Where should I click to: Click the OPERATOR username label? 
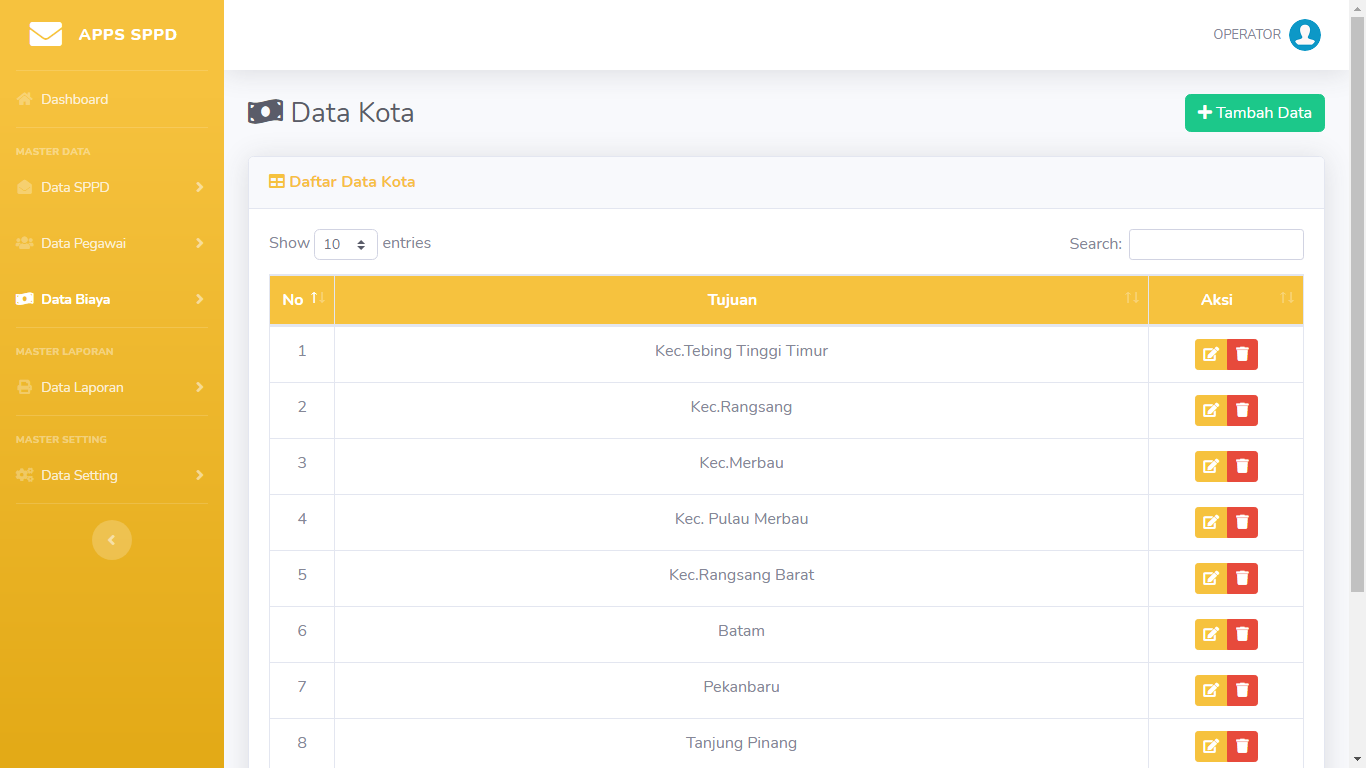click(x=1247, y=35)
